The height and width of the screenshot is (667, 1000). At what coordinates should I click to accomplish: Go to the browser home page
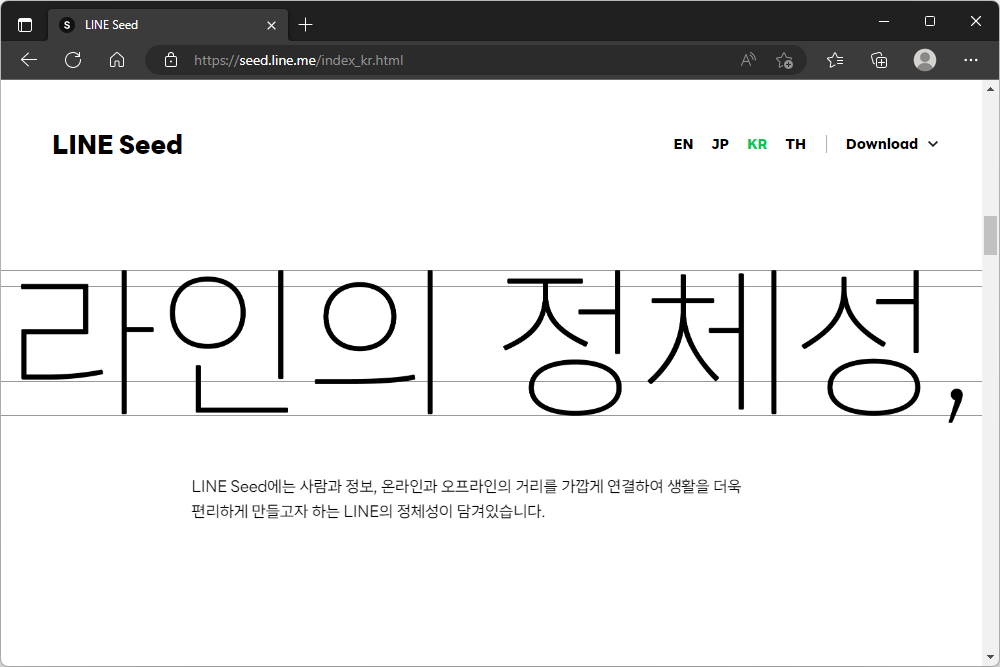coord(117,60)
